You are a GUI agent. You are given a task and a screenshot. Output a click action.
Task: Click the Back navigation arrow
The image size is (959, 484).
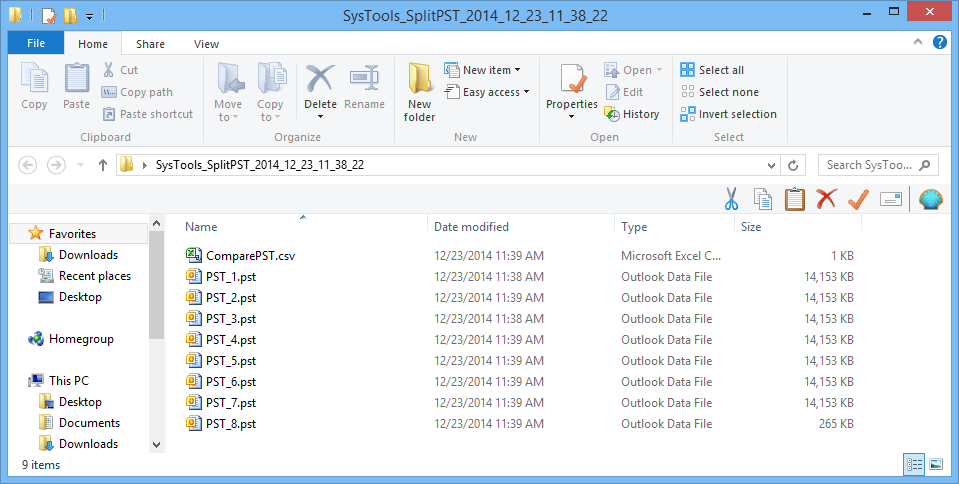(28, 165)
